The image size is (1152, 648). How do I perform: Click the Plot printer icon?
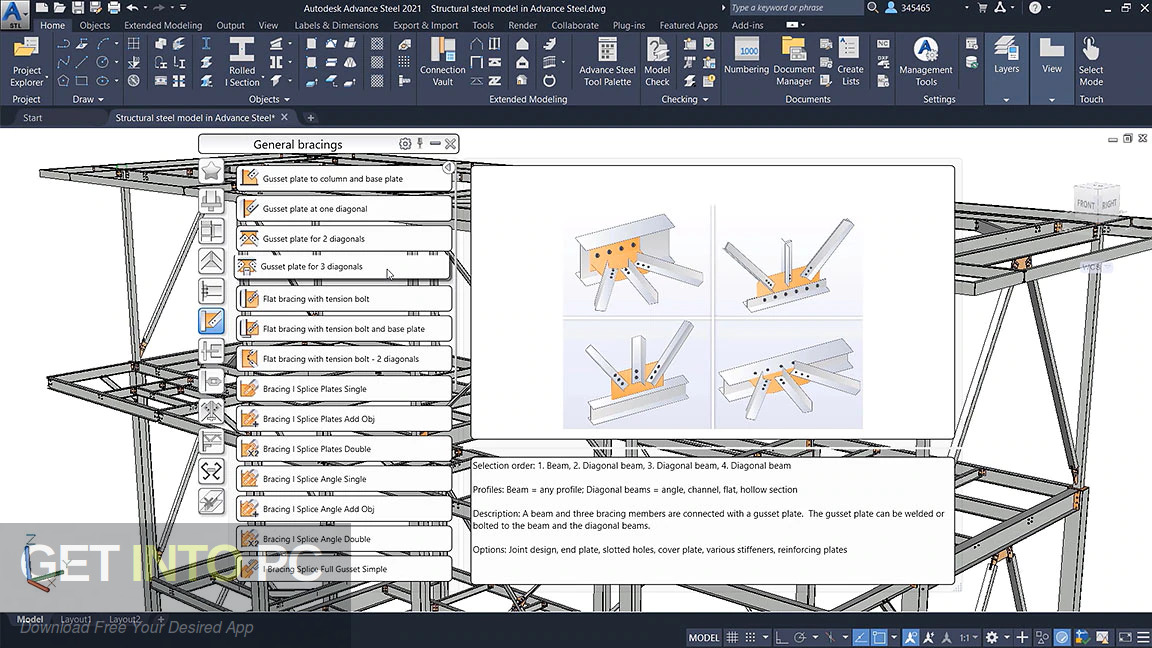113,8
